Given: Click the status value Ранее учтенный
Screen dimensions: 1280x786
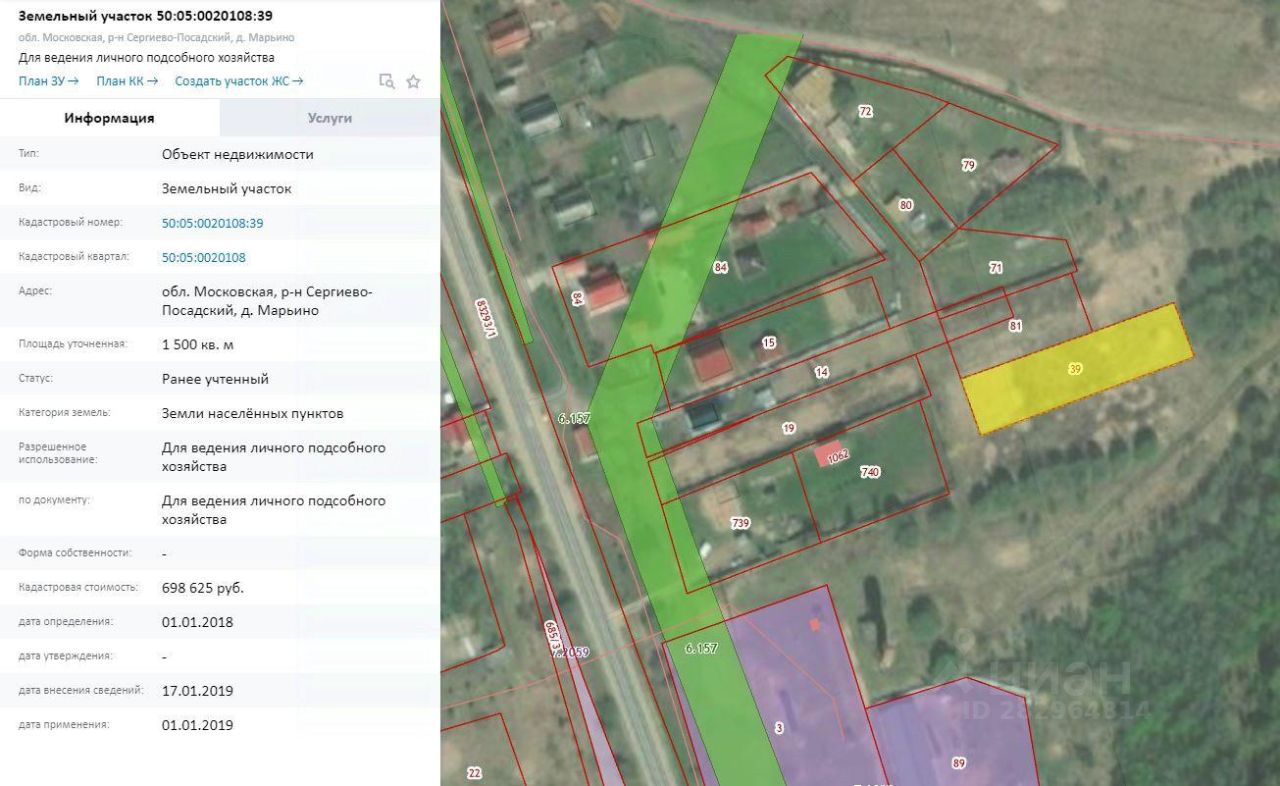Looking at the screenshot, I should pos(215,379).
